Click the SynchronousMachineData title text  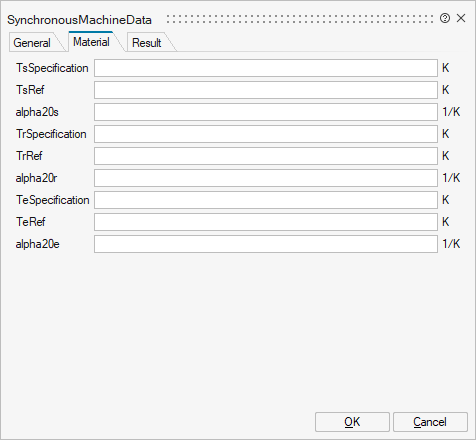[x=79, y=20]
